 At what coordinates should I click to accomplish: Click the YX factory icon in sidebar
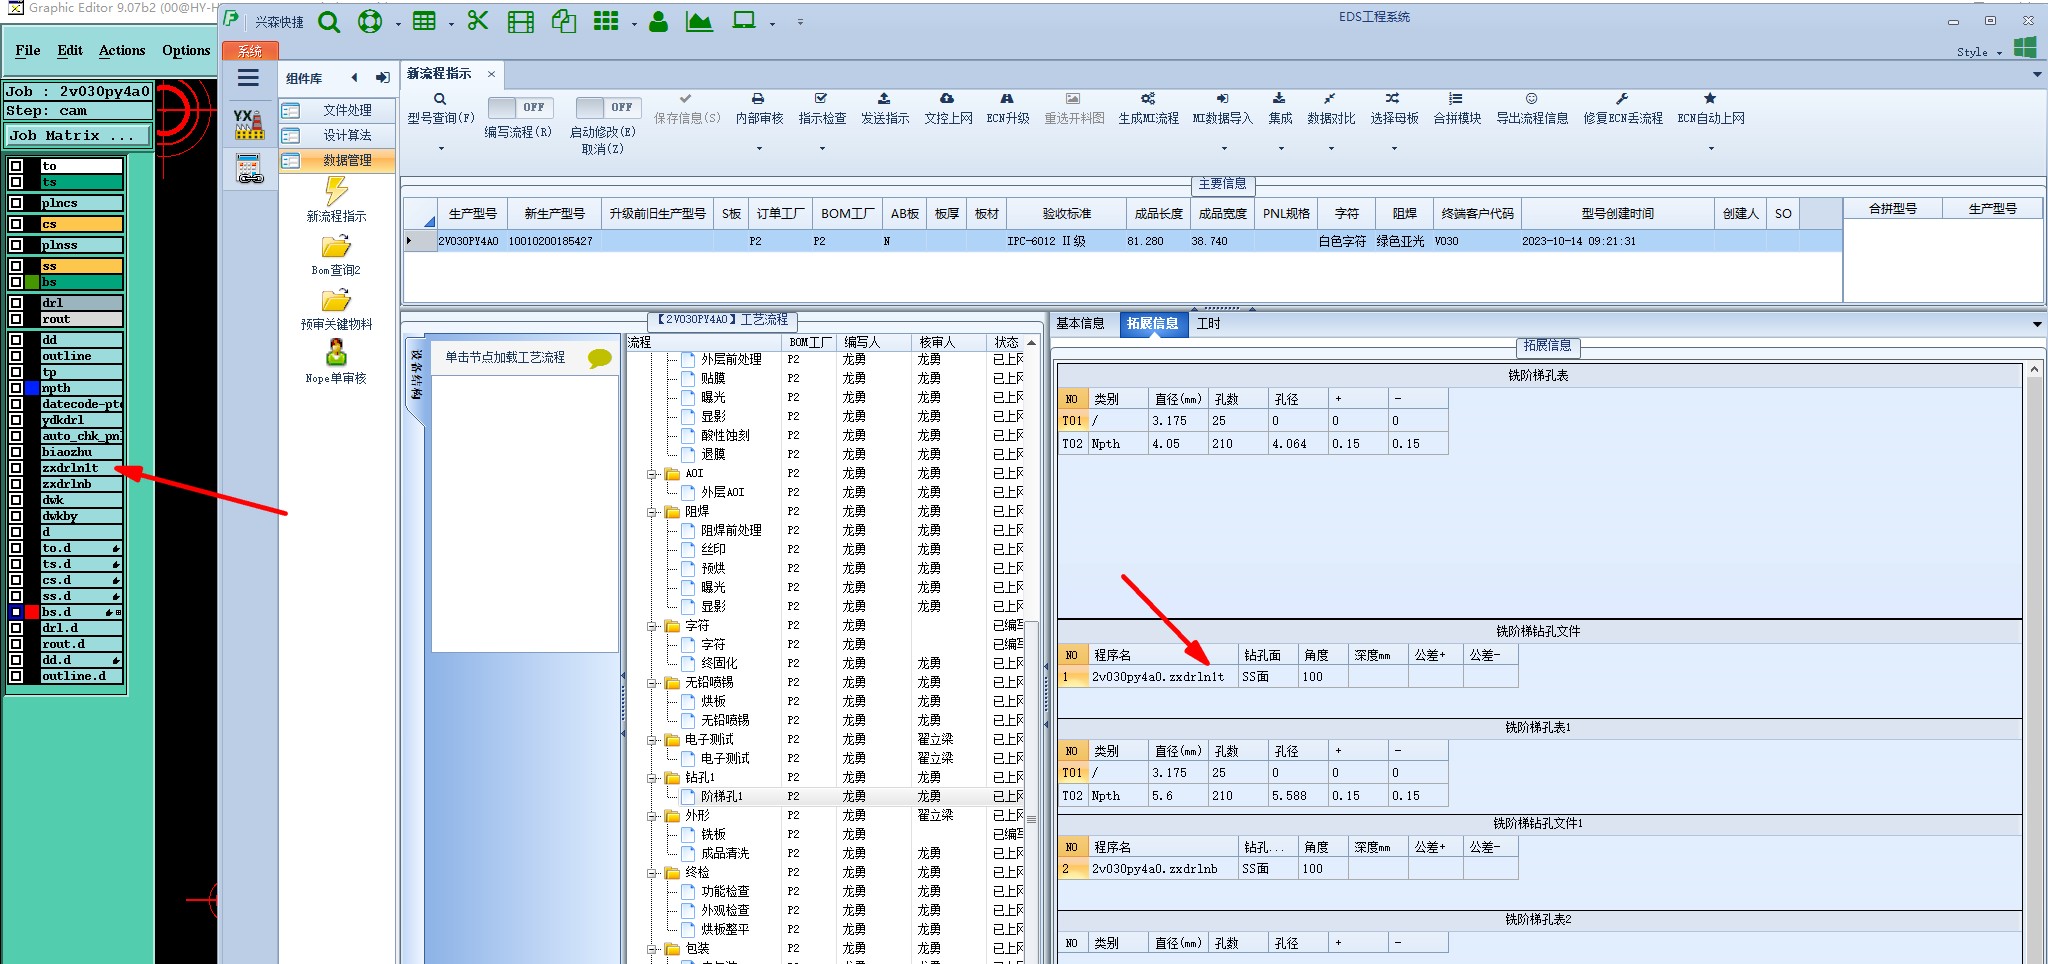tap(249, 124)
